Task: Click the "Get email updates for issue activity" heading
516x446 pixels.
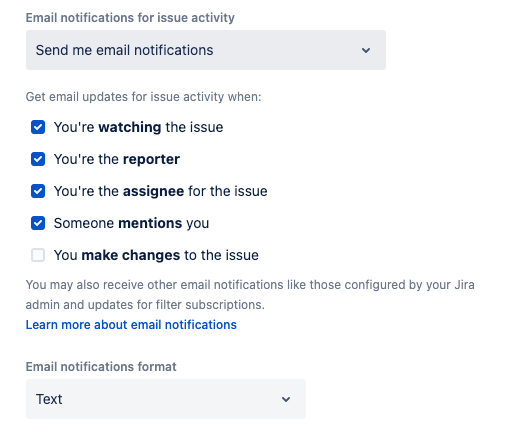Action: pyautogui.click(x=143, y=97)
